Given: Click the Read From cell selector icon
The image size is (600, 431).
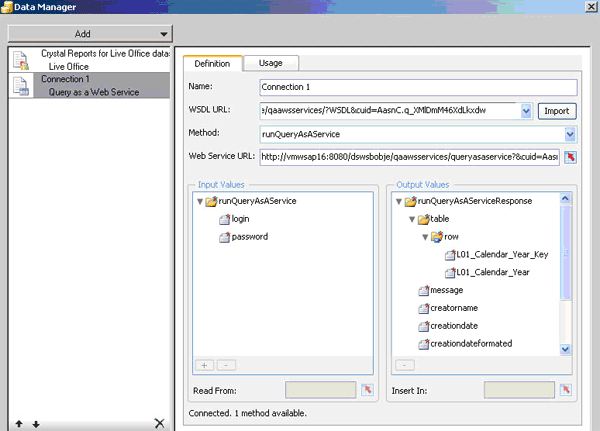Looking at the screenshot, I should click(x=366, y=389).
